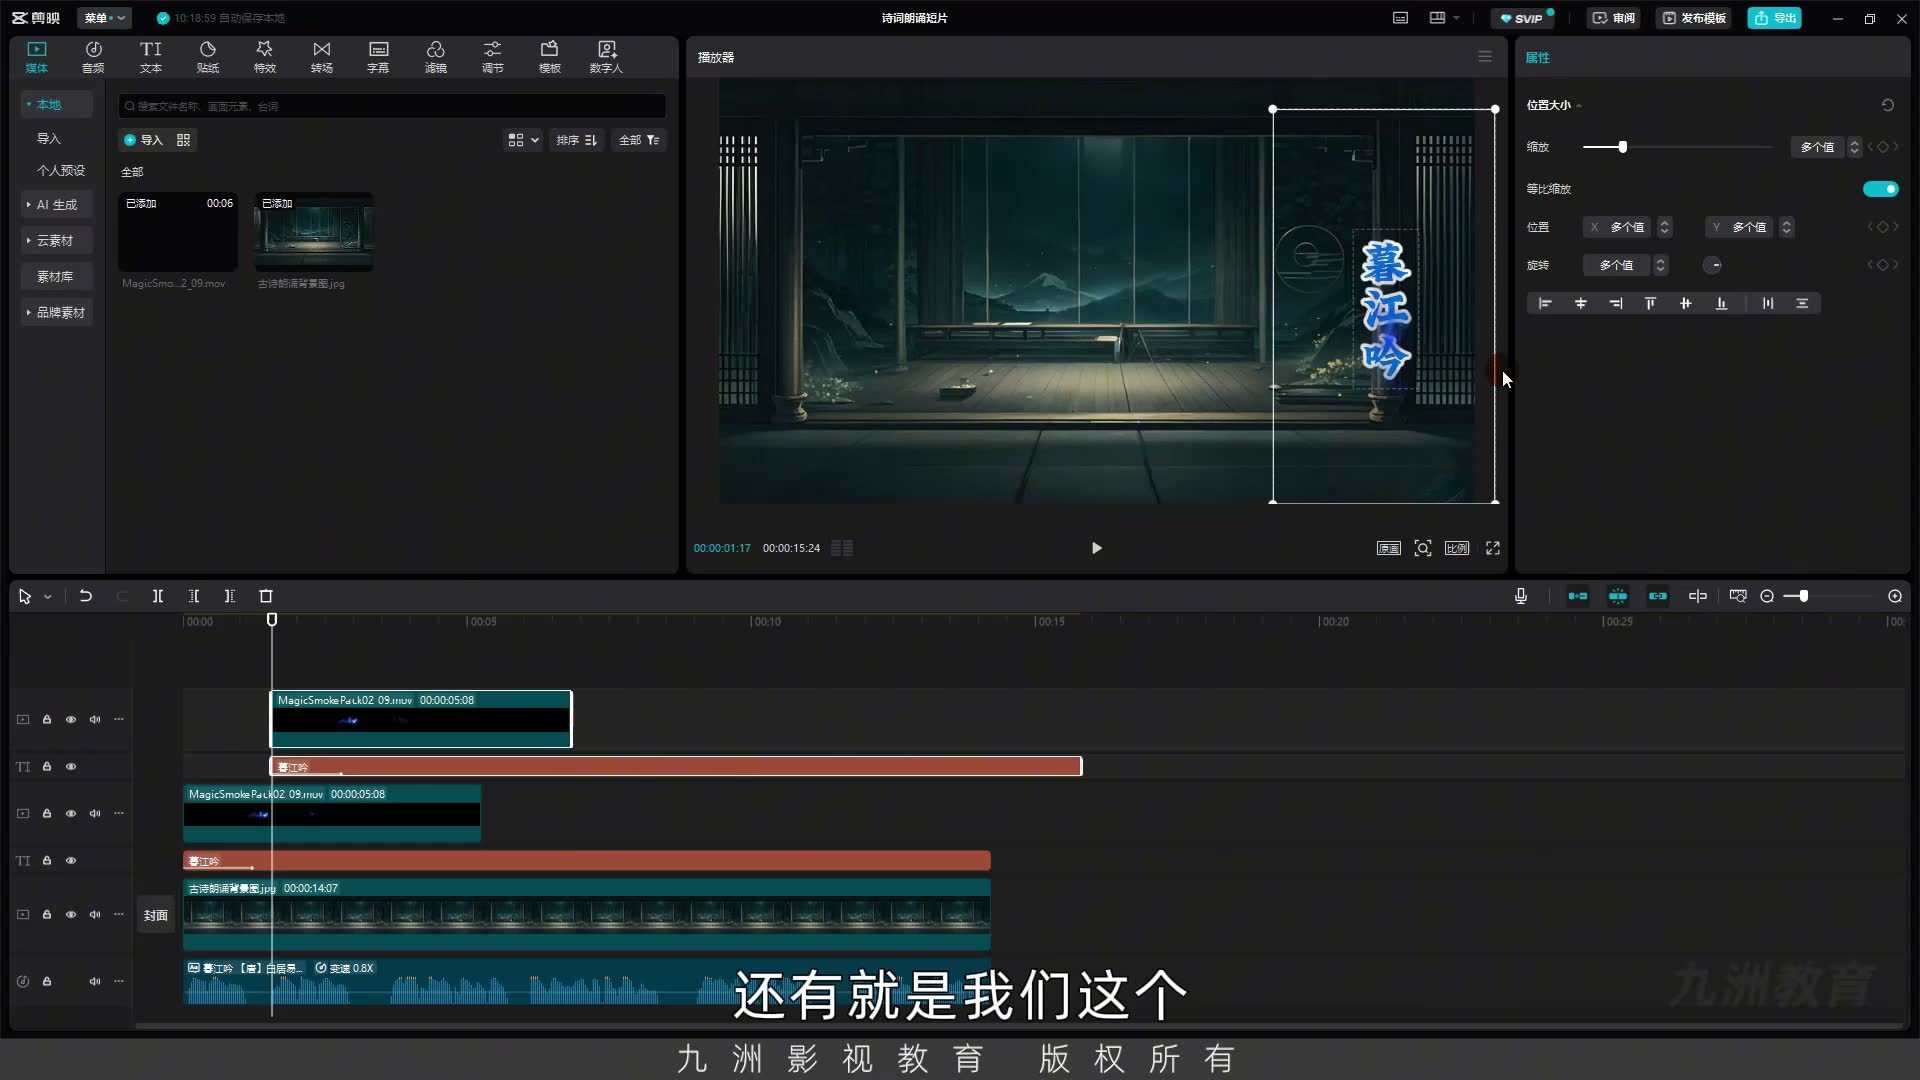The width and height of the screenshot is (1920, 1080).
Task: Open the player panel menu icon
Action: point(1485,57)
